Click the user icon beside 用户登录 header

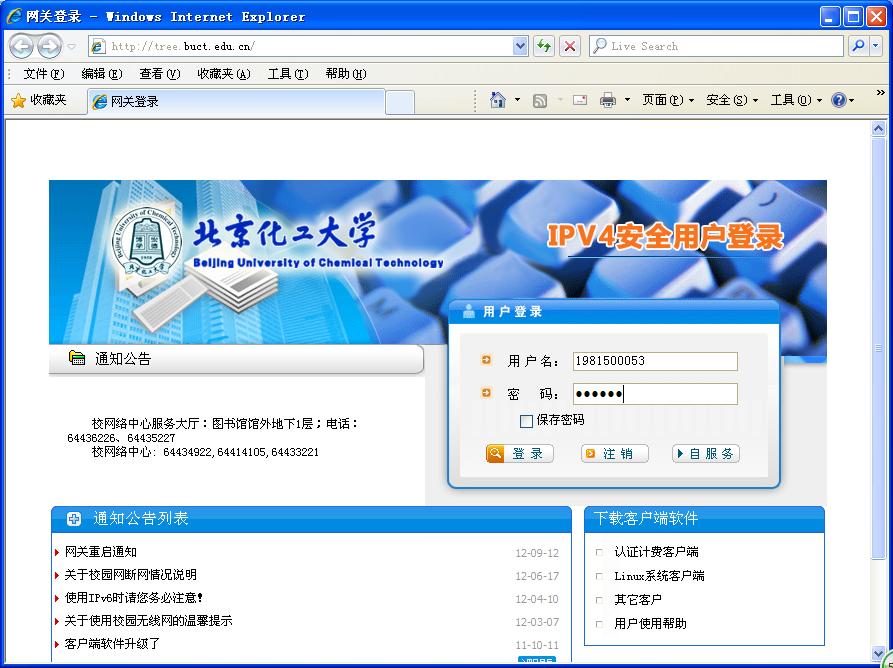pos(468,311)
